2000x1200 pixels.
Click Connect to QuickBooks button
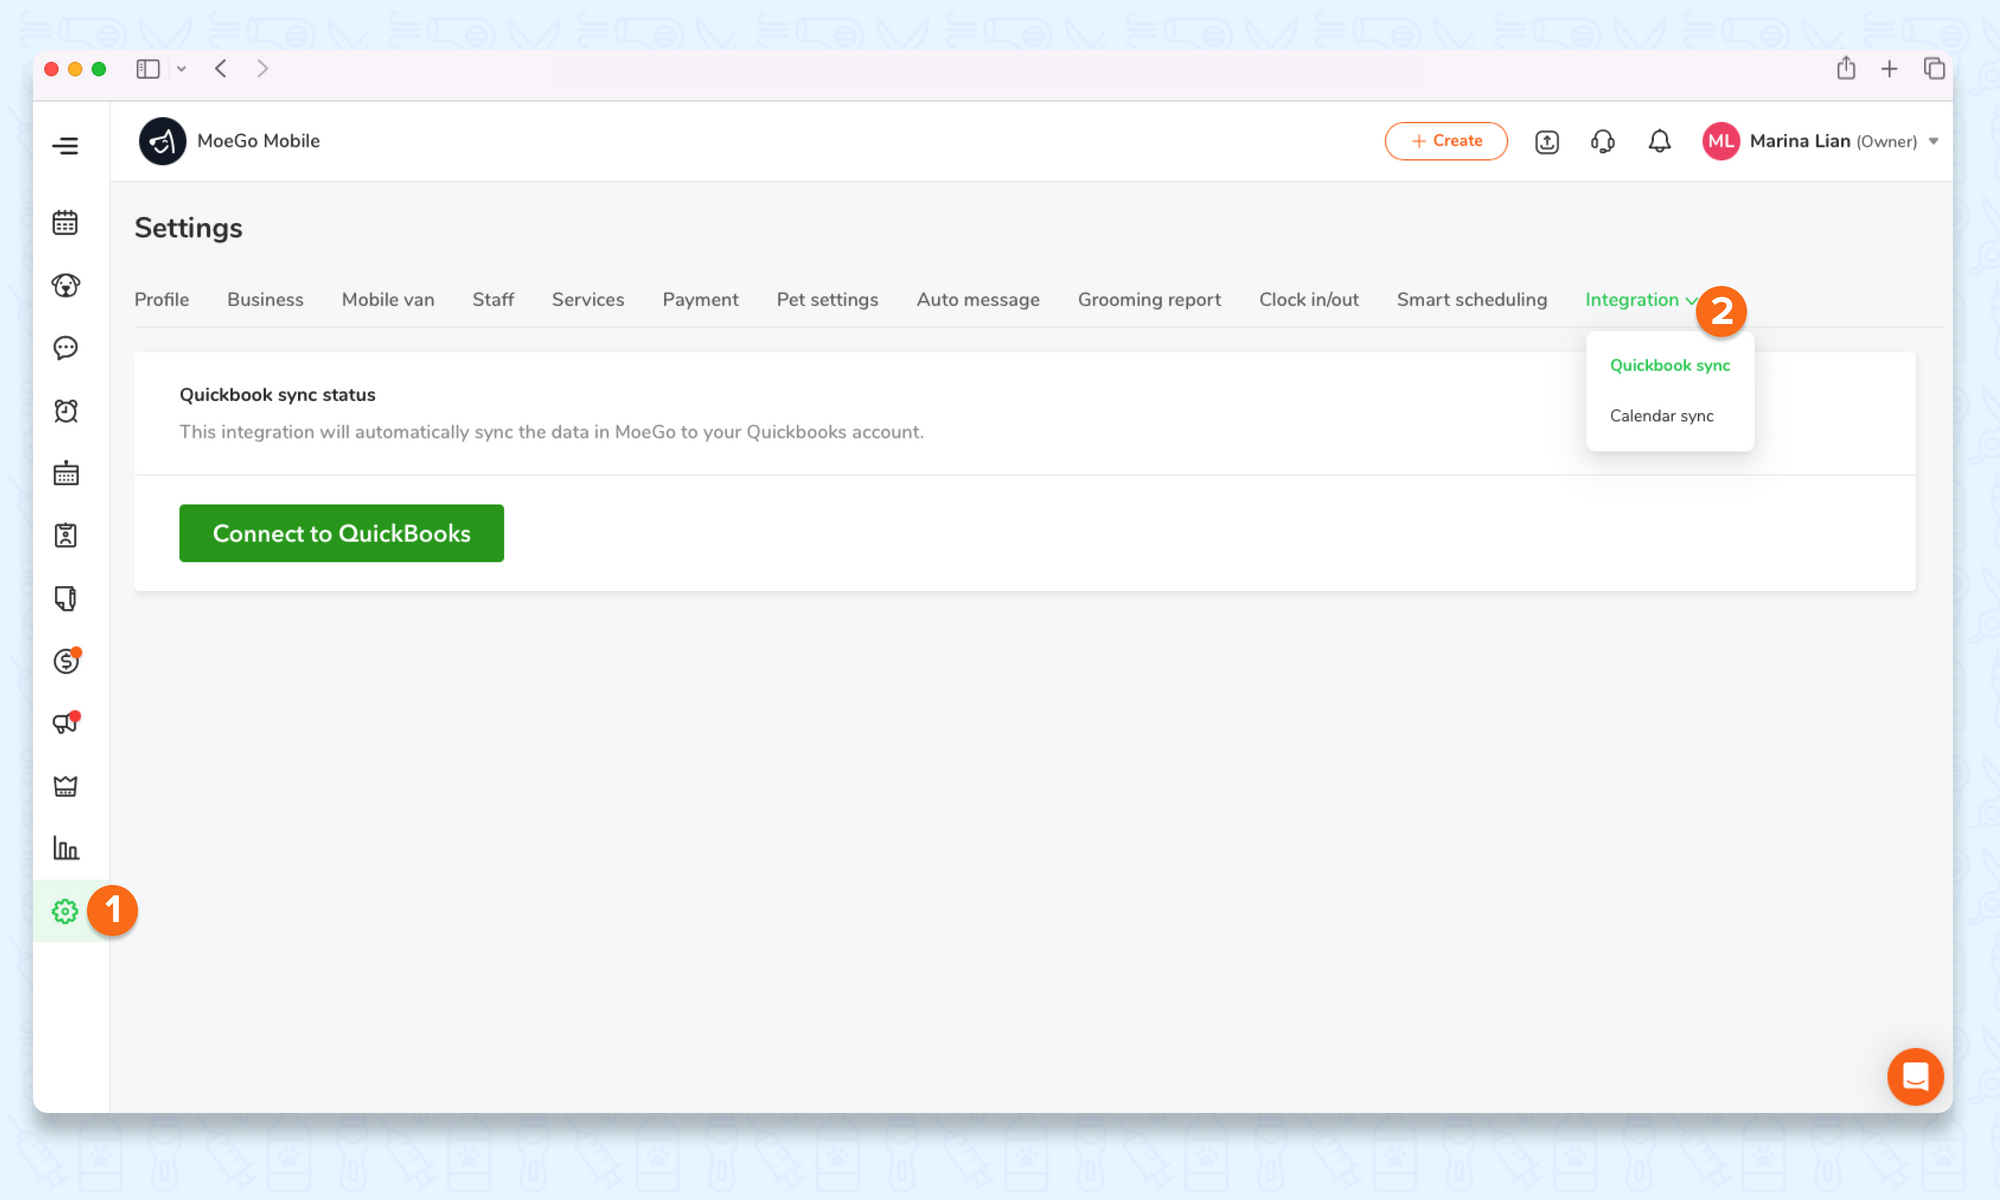[341, 533]
